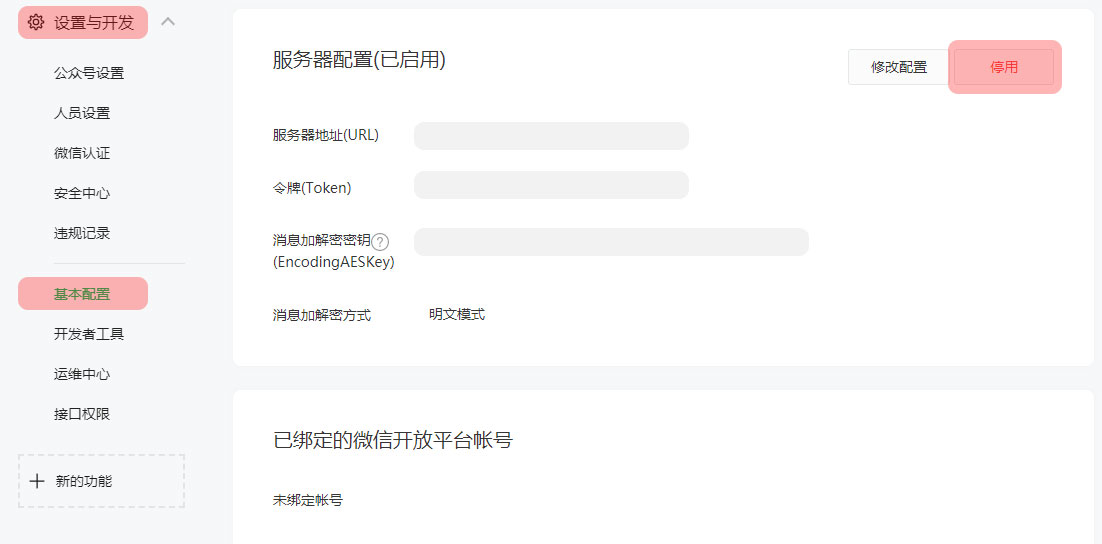Open 开发者工具 in sidebar
Image resolution: width=1102 pixels, height=544 pixels.
pyautogui.click(x=89, y=334)
